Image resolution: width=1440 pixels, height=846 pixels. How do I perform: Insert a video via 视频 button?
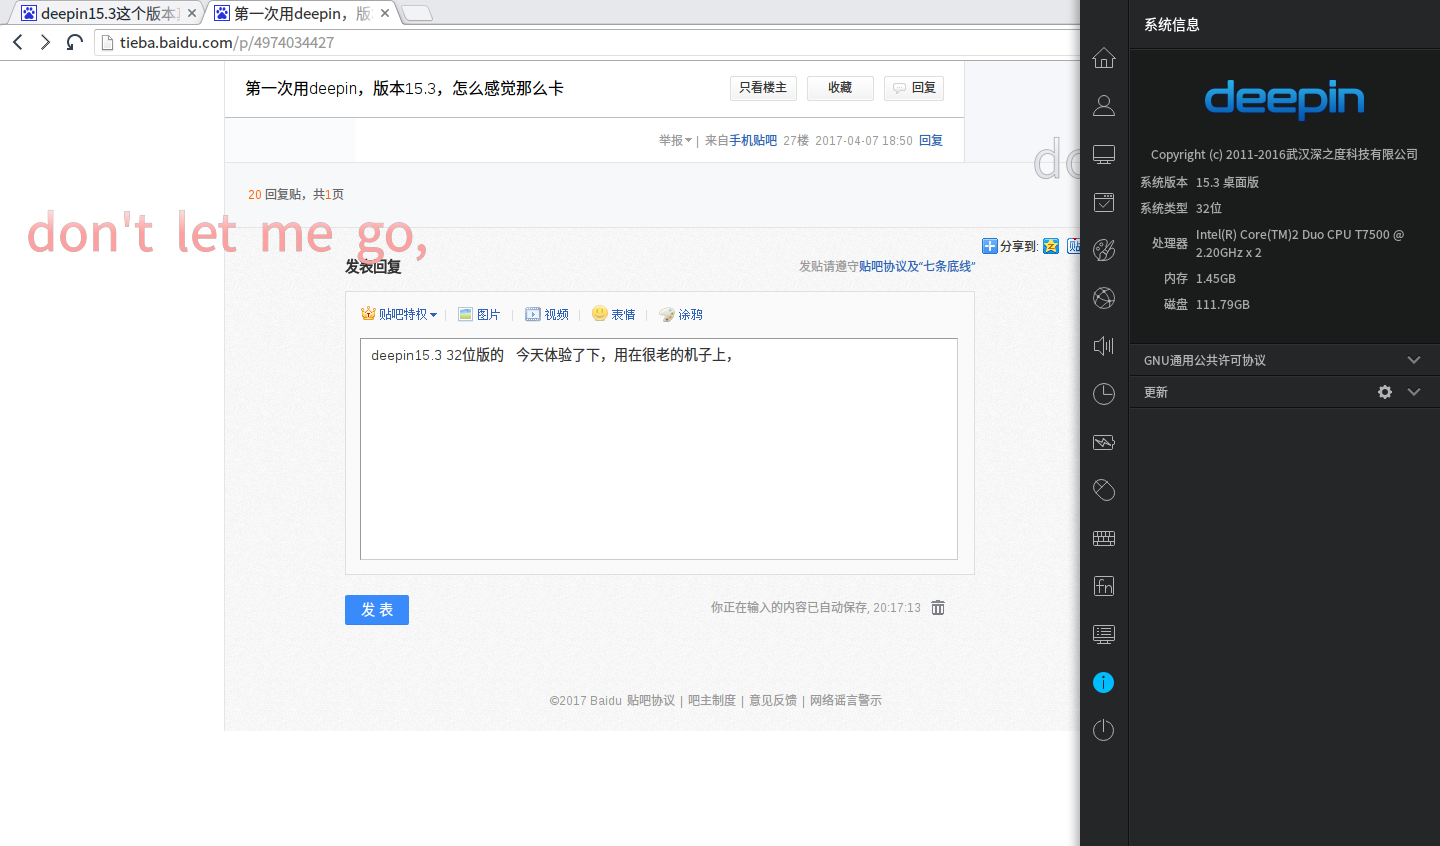click(547, 314)
